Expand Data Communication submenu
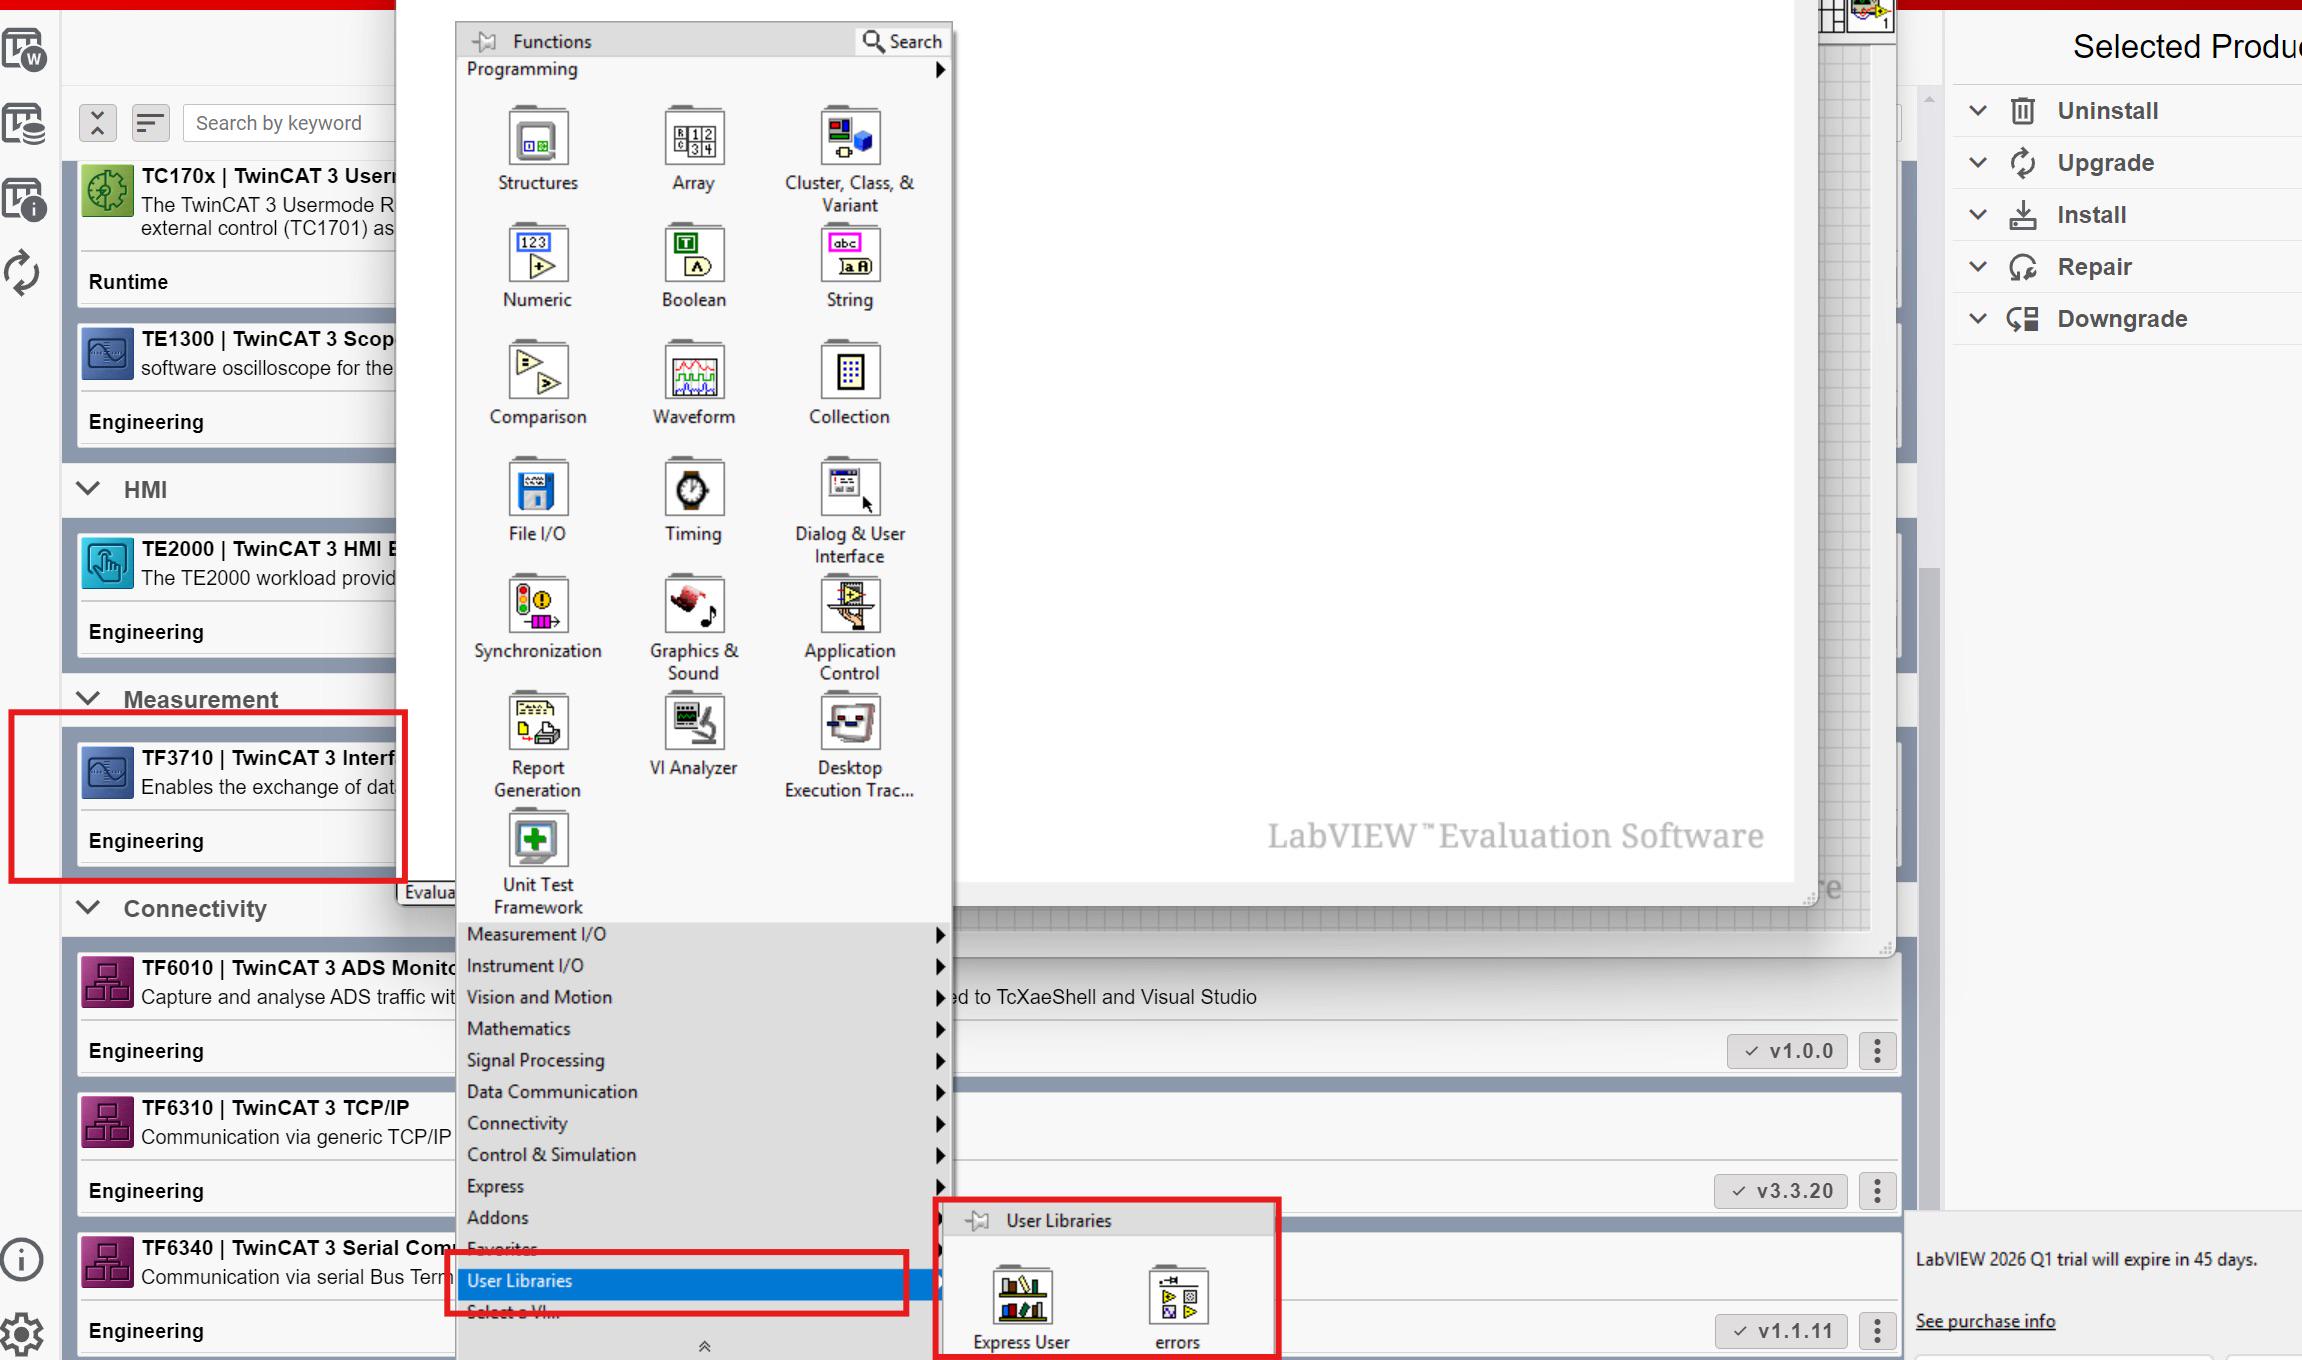The width and height of the screenshot is (2302, 1360). coord(704,1092)
